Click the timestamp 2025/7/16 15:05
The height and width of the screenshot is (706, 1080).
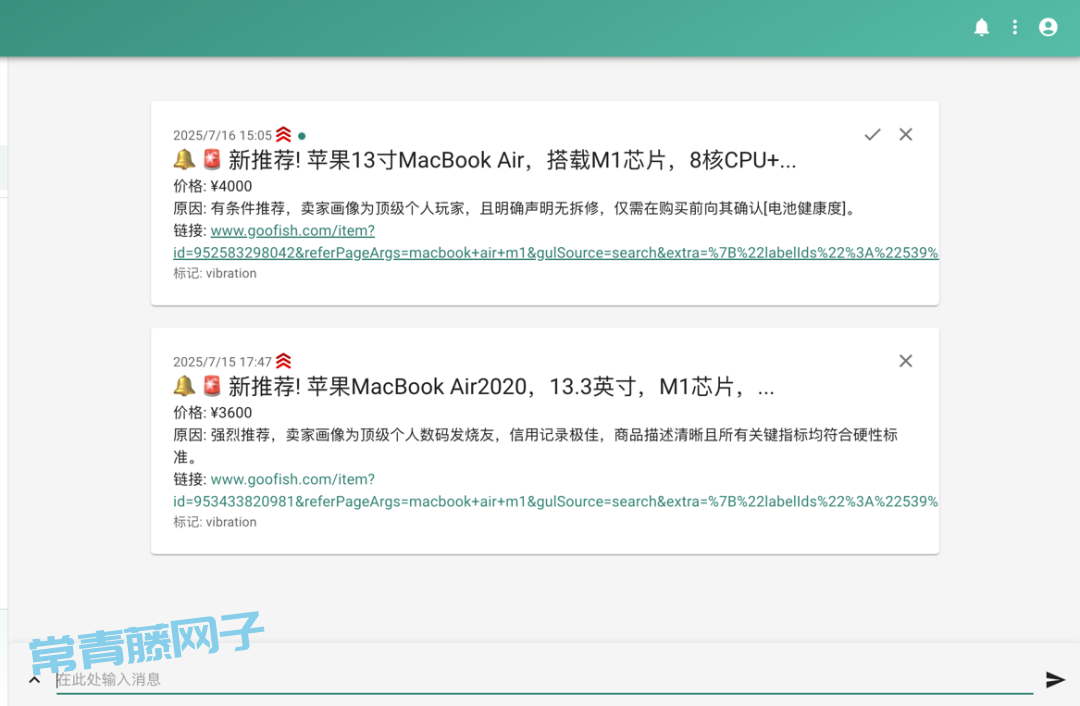(x=222, y=136)
